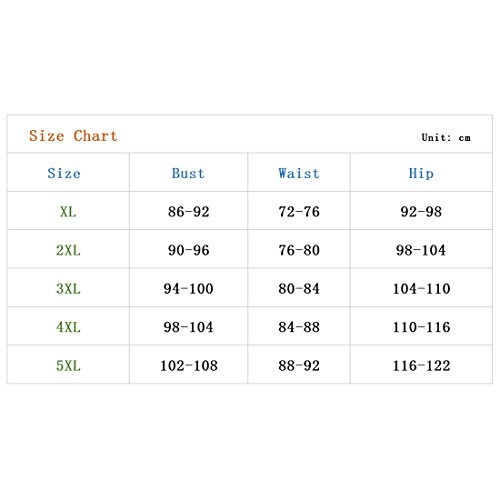500x500 pixels.
Task: Select the 5XL bust value 102-108
Action: click(x=189, y=366)
